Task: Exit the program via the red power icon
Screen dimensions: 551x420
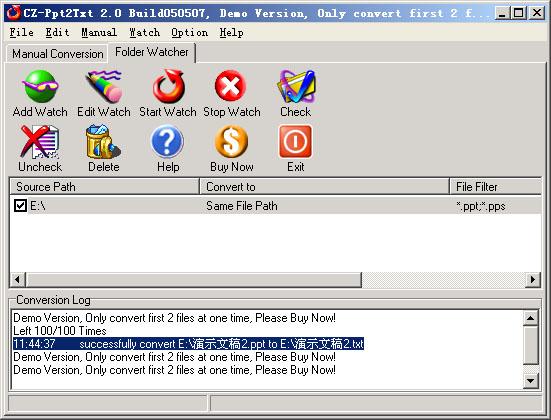Action: 295,142
